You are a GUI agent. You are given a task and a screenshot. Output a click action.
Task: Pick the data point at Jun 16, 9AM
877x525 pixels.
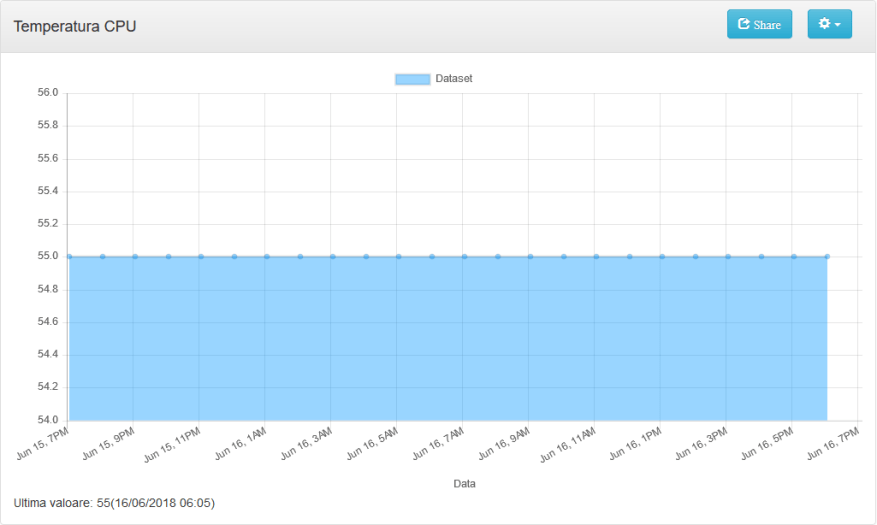click(x=530, y=257)
